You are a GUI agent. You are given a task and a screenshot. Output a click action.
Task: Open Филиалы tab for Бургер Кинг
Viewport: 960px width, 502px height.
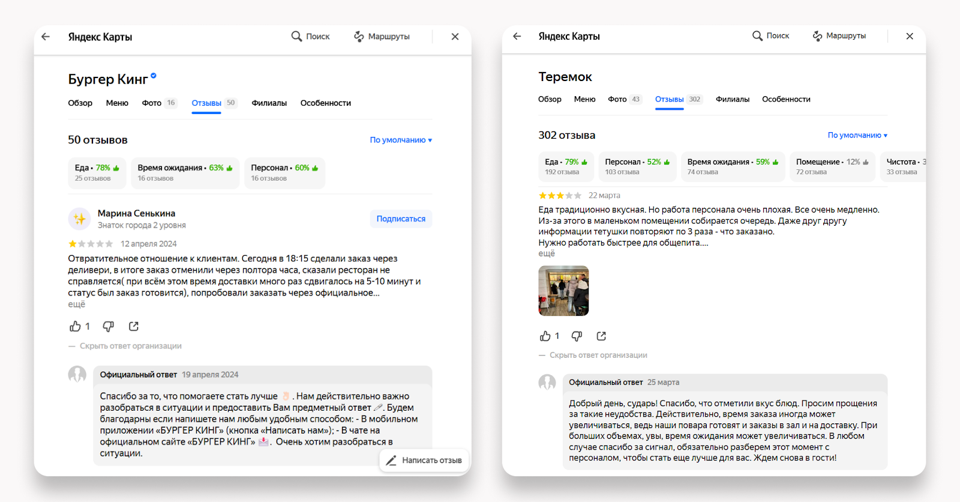point(269,103)
